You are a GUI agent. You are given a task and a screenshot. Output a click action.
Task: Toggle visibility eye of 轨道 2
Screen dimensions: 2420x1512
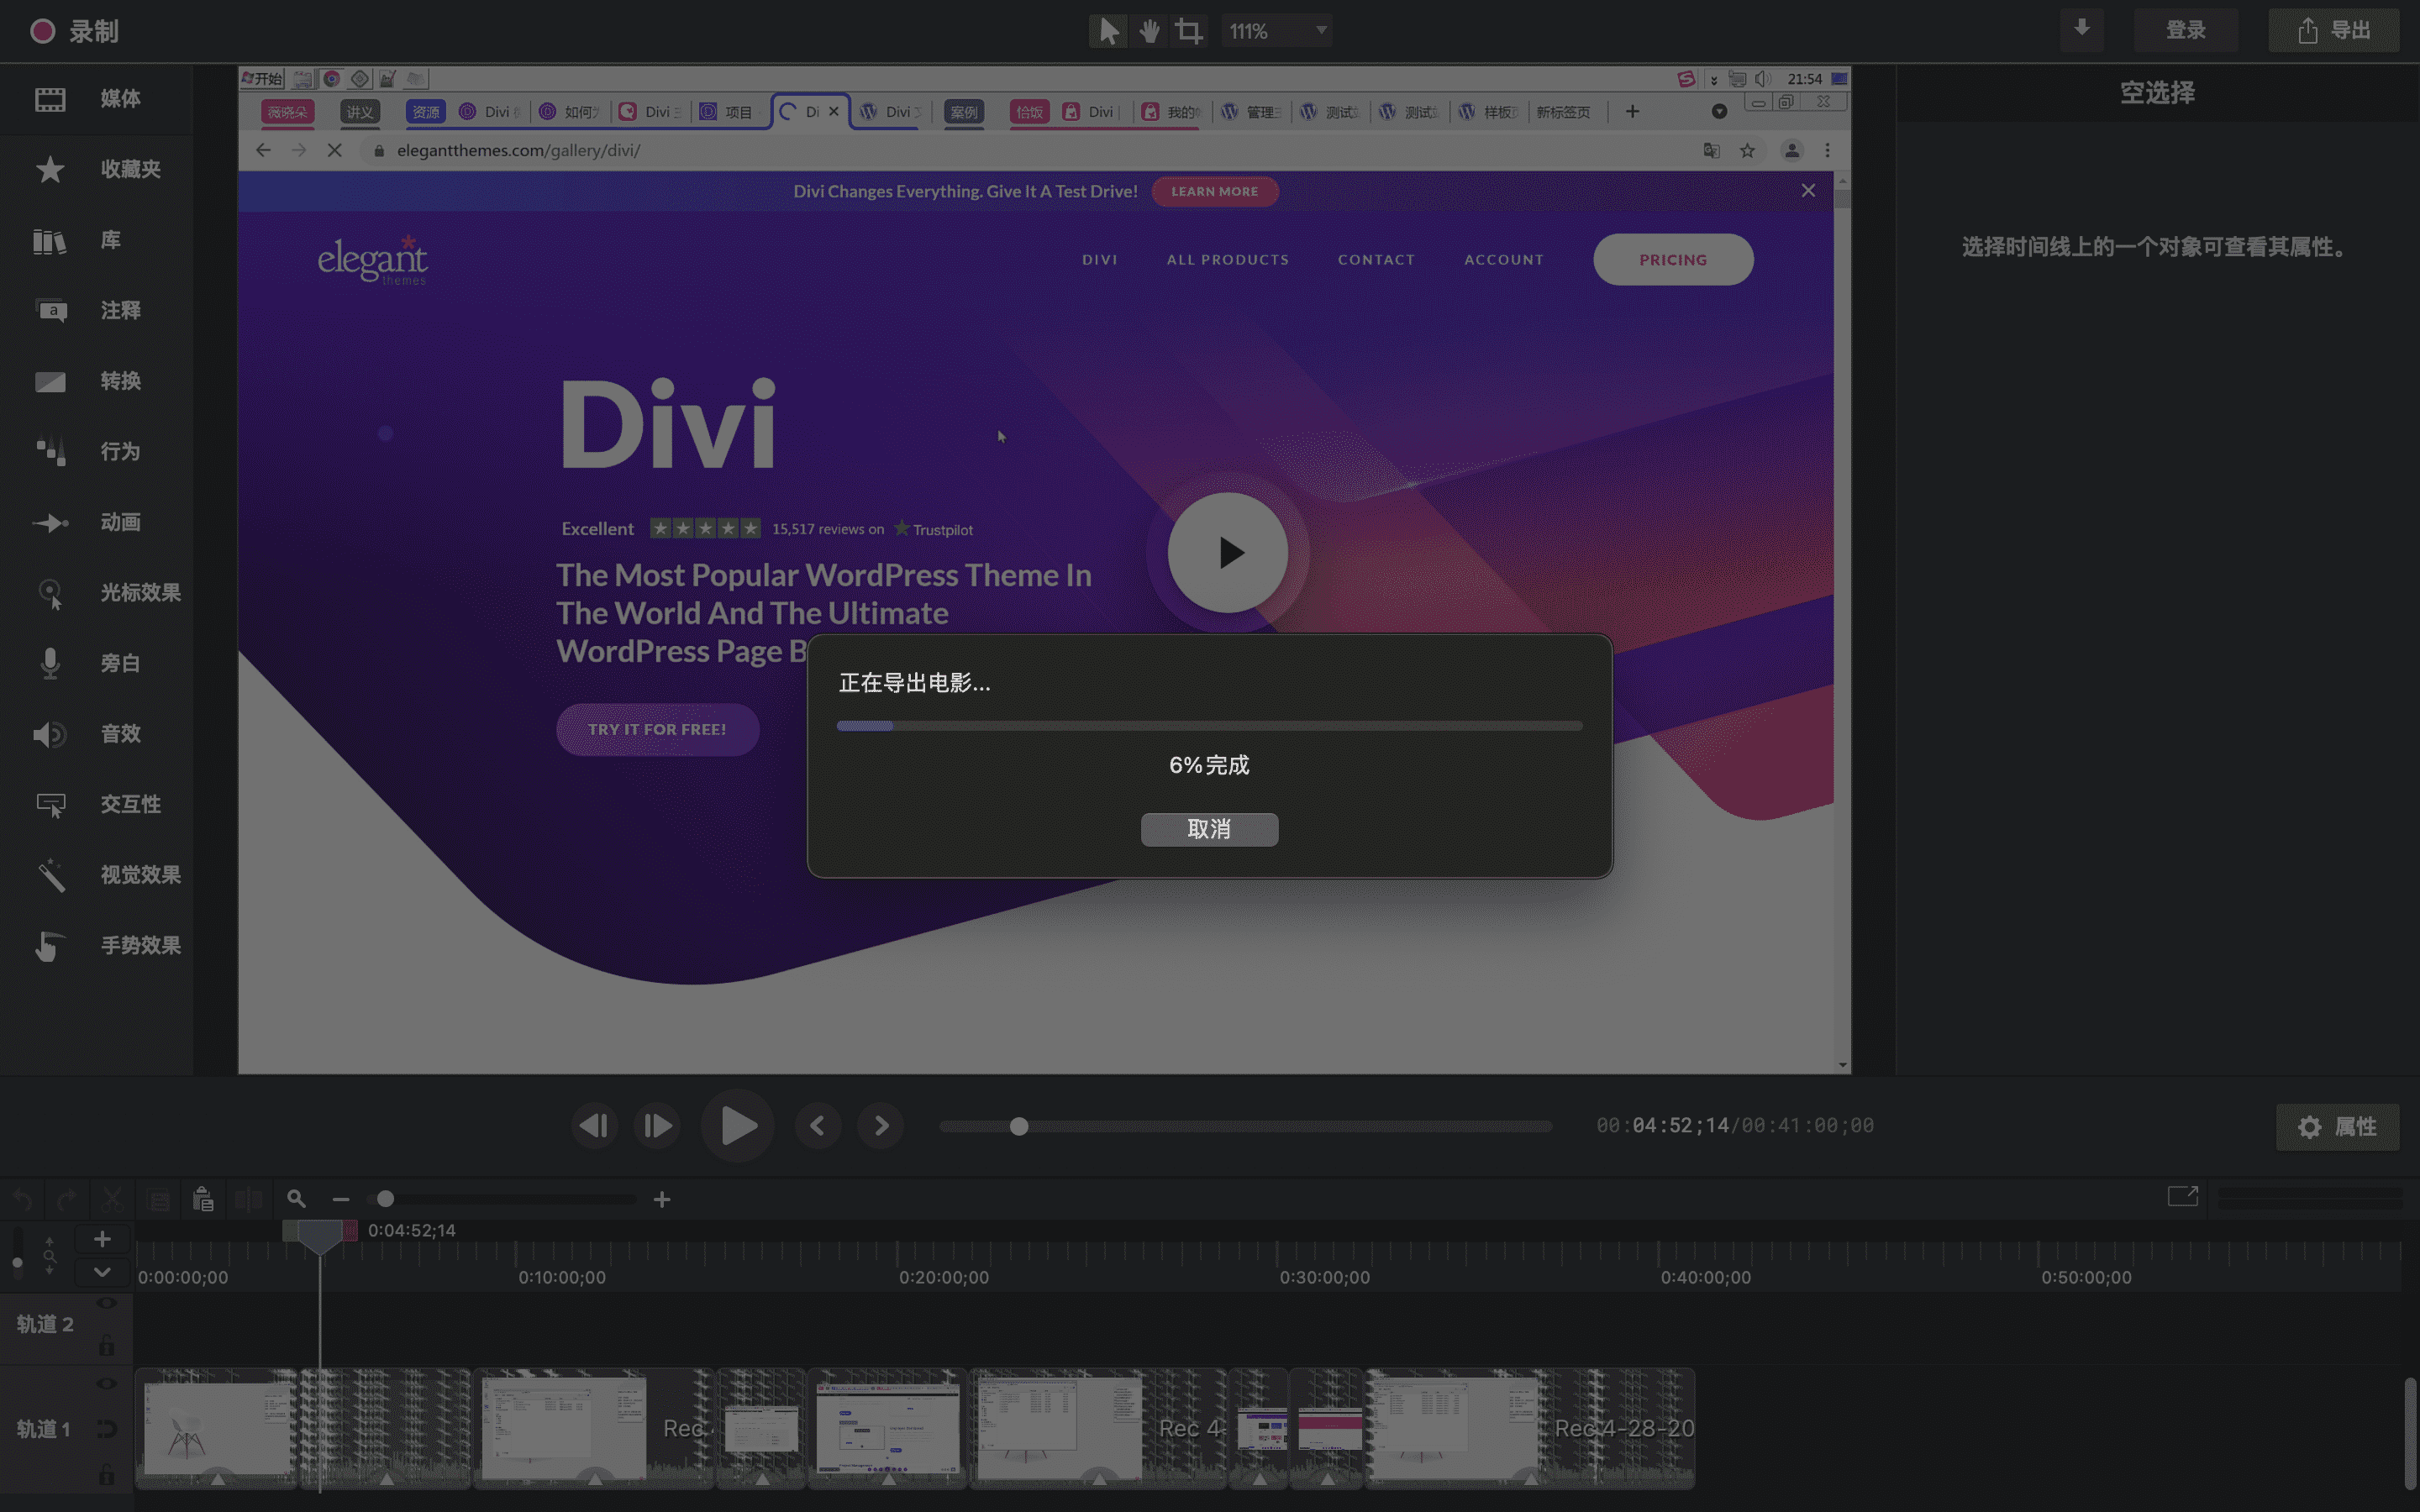click(x=107, y=1303)
